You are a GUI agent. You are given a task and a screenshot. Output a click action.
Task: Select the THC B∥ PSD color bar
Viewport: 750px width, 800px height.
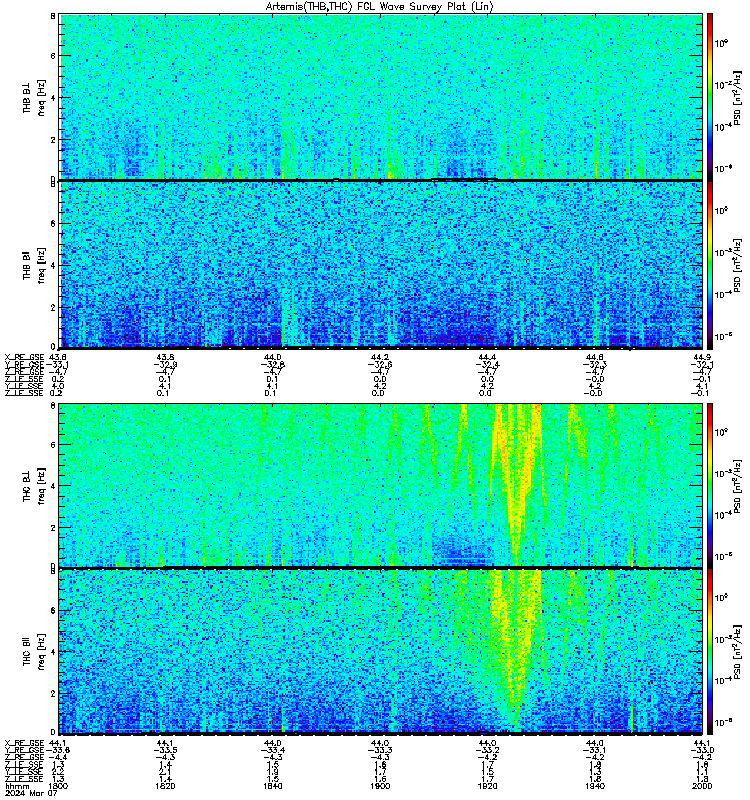pyautogui.click(x=710, y=651)
